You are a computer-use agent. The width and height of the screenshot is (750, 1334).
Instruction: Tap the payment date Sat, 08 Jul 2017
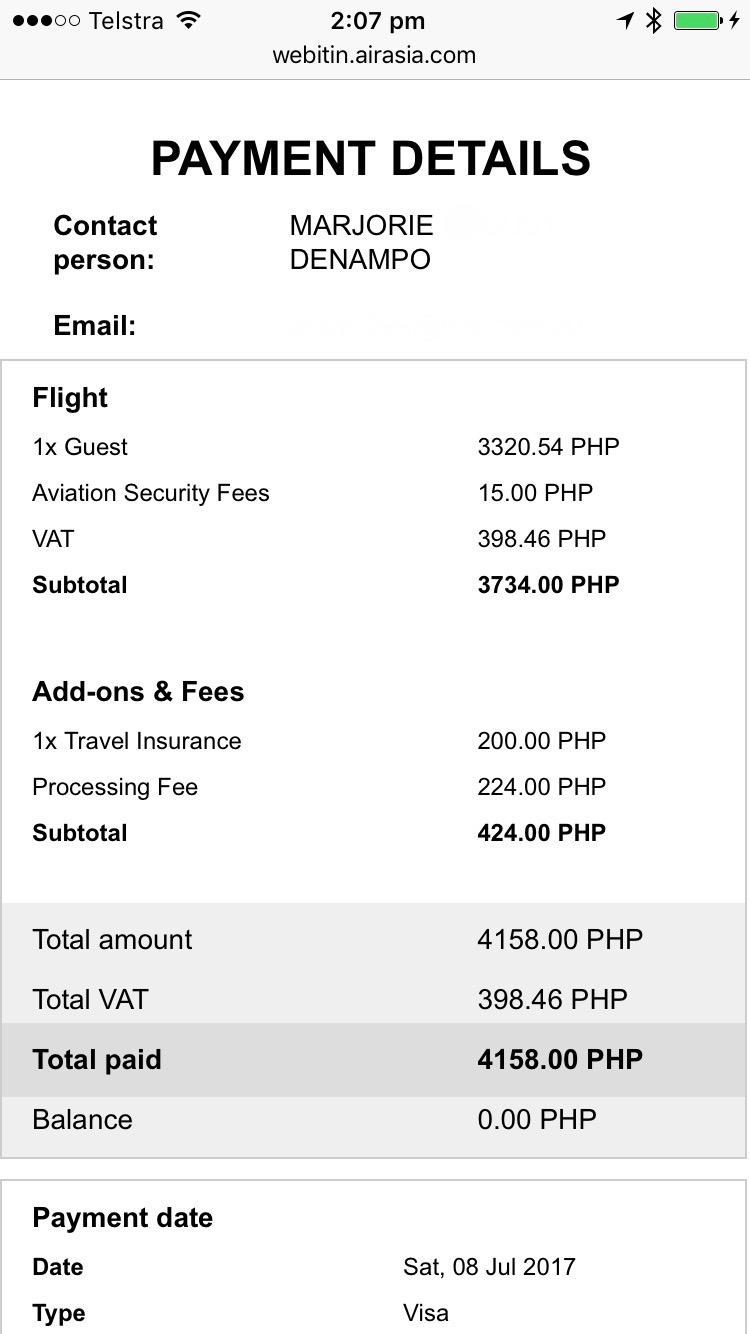tap(489, 1267)
